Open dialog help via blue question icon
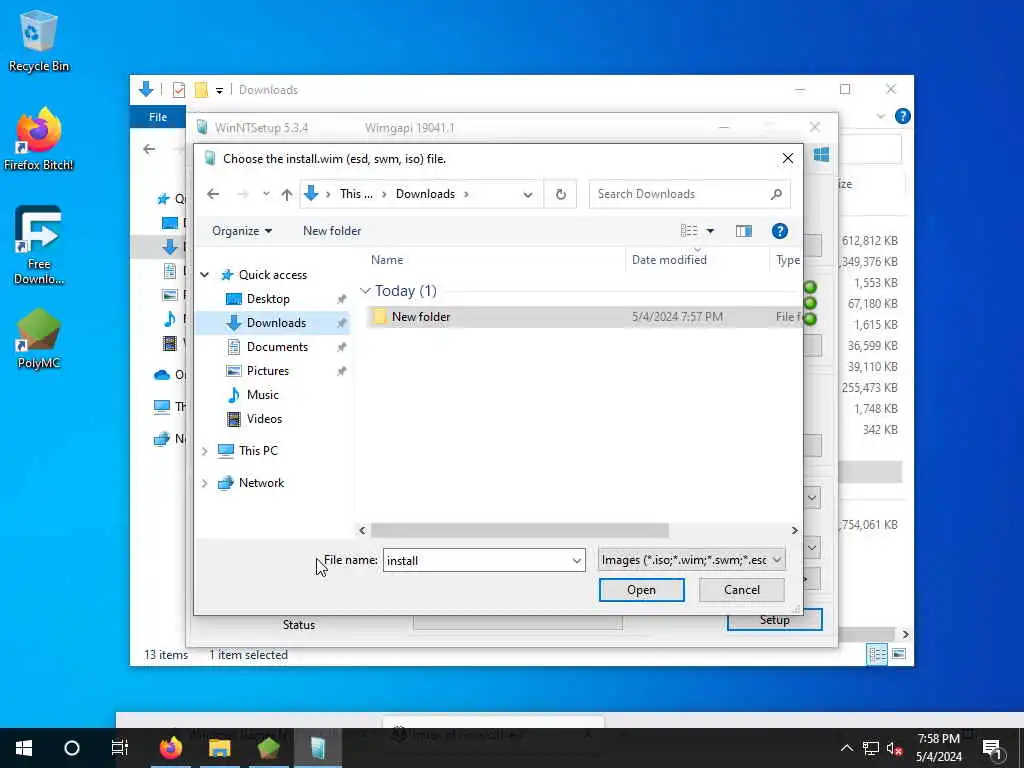The image size is (1024, 768). (x=779, y=231)
